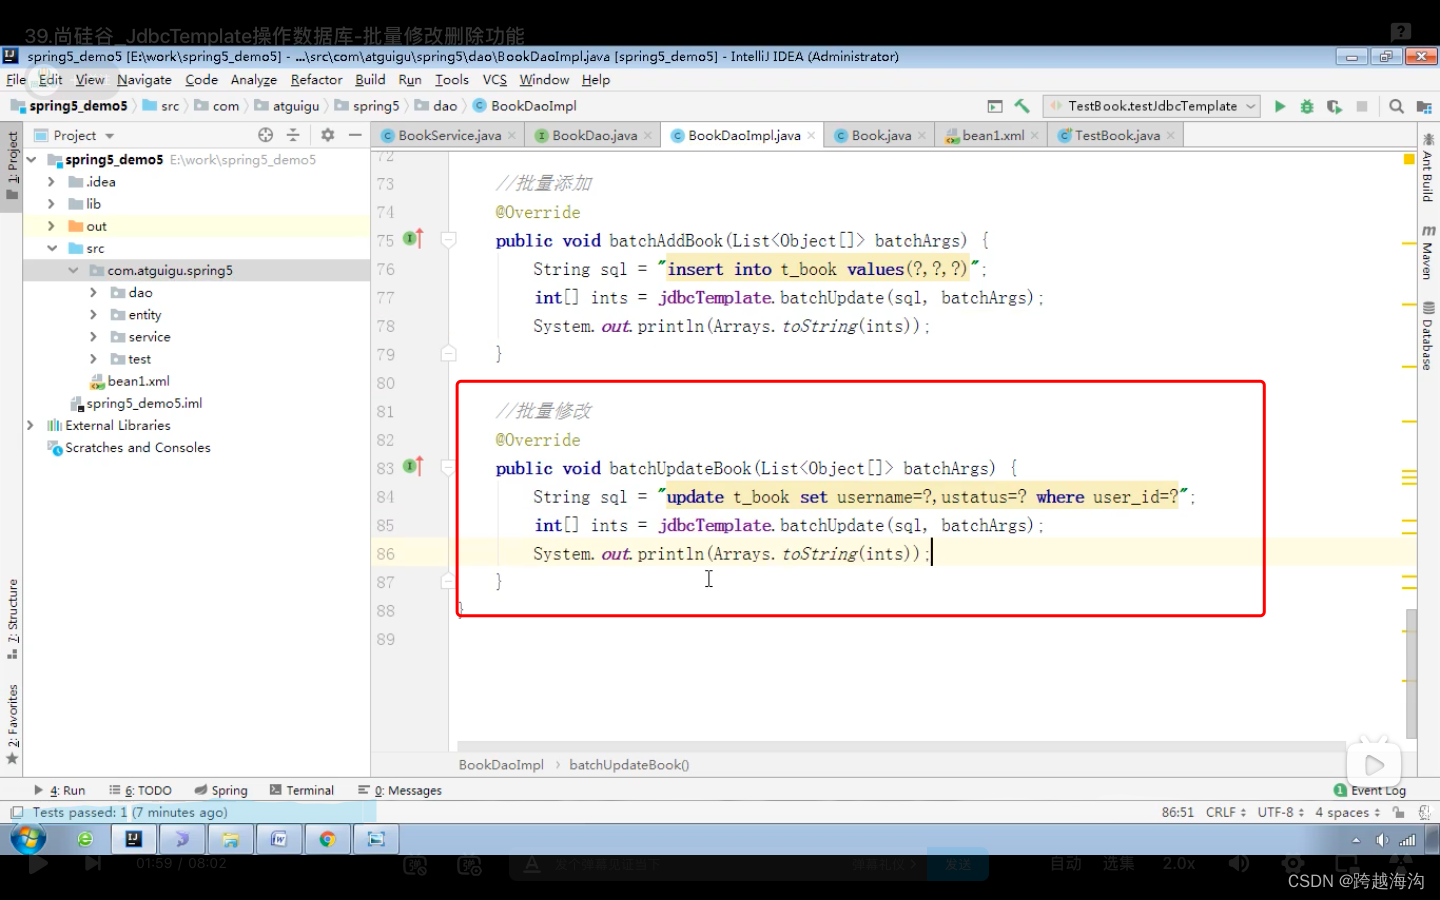Open Chrome from the taskbar

point(327,839)
